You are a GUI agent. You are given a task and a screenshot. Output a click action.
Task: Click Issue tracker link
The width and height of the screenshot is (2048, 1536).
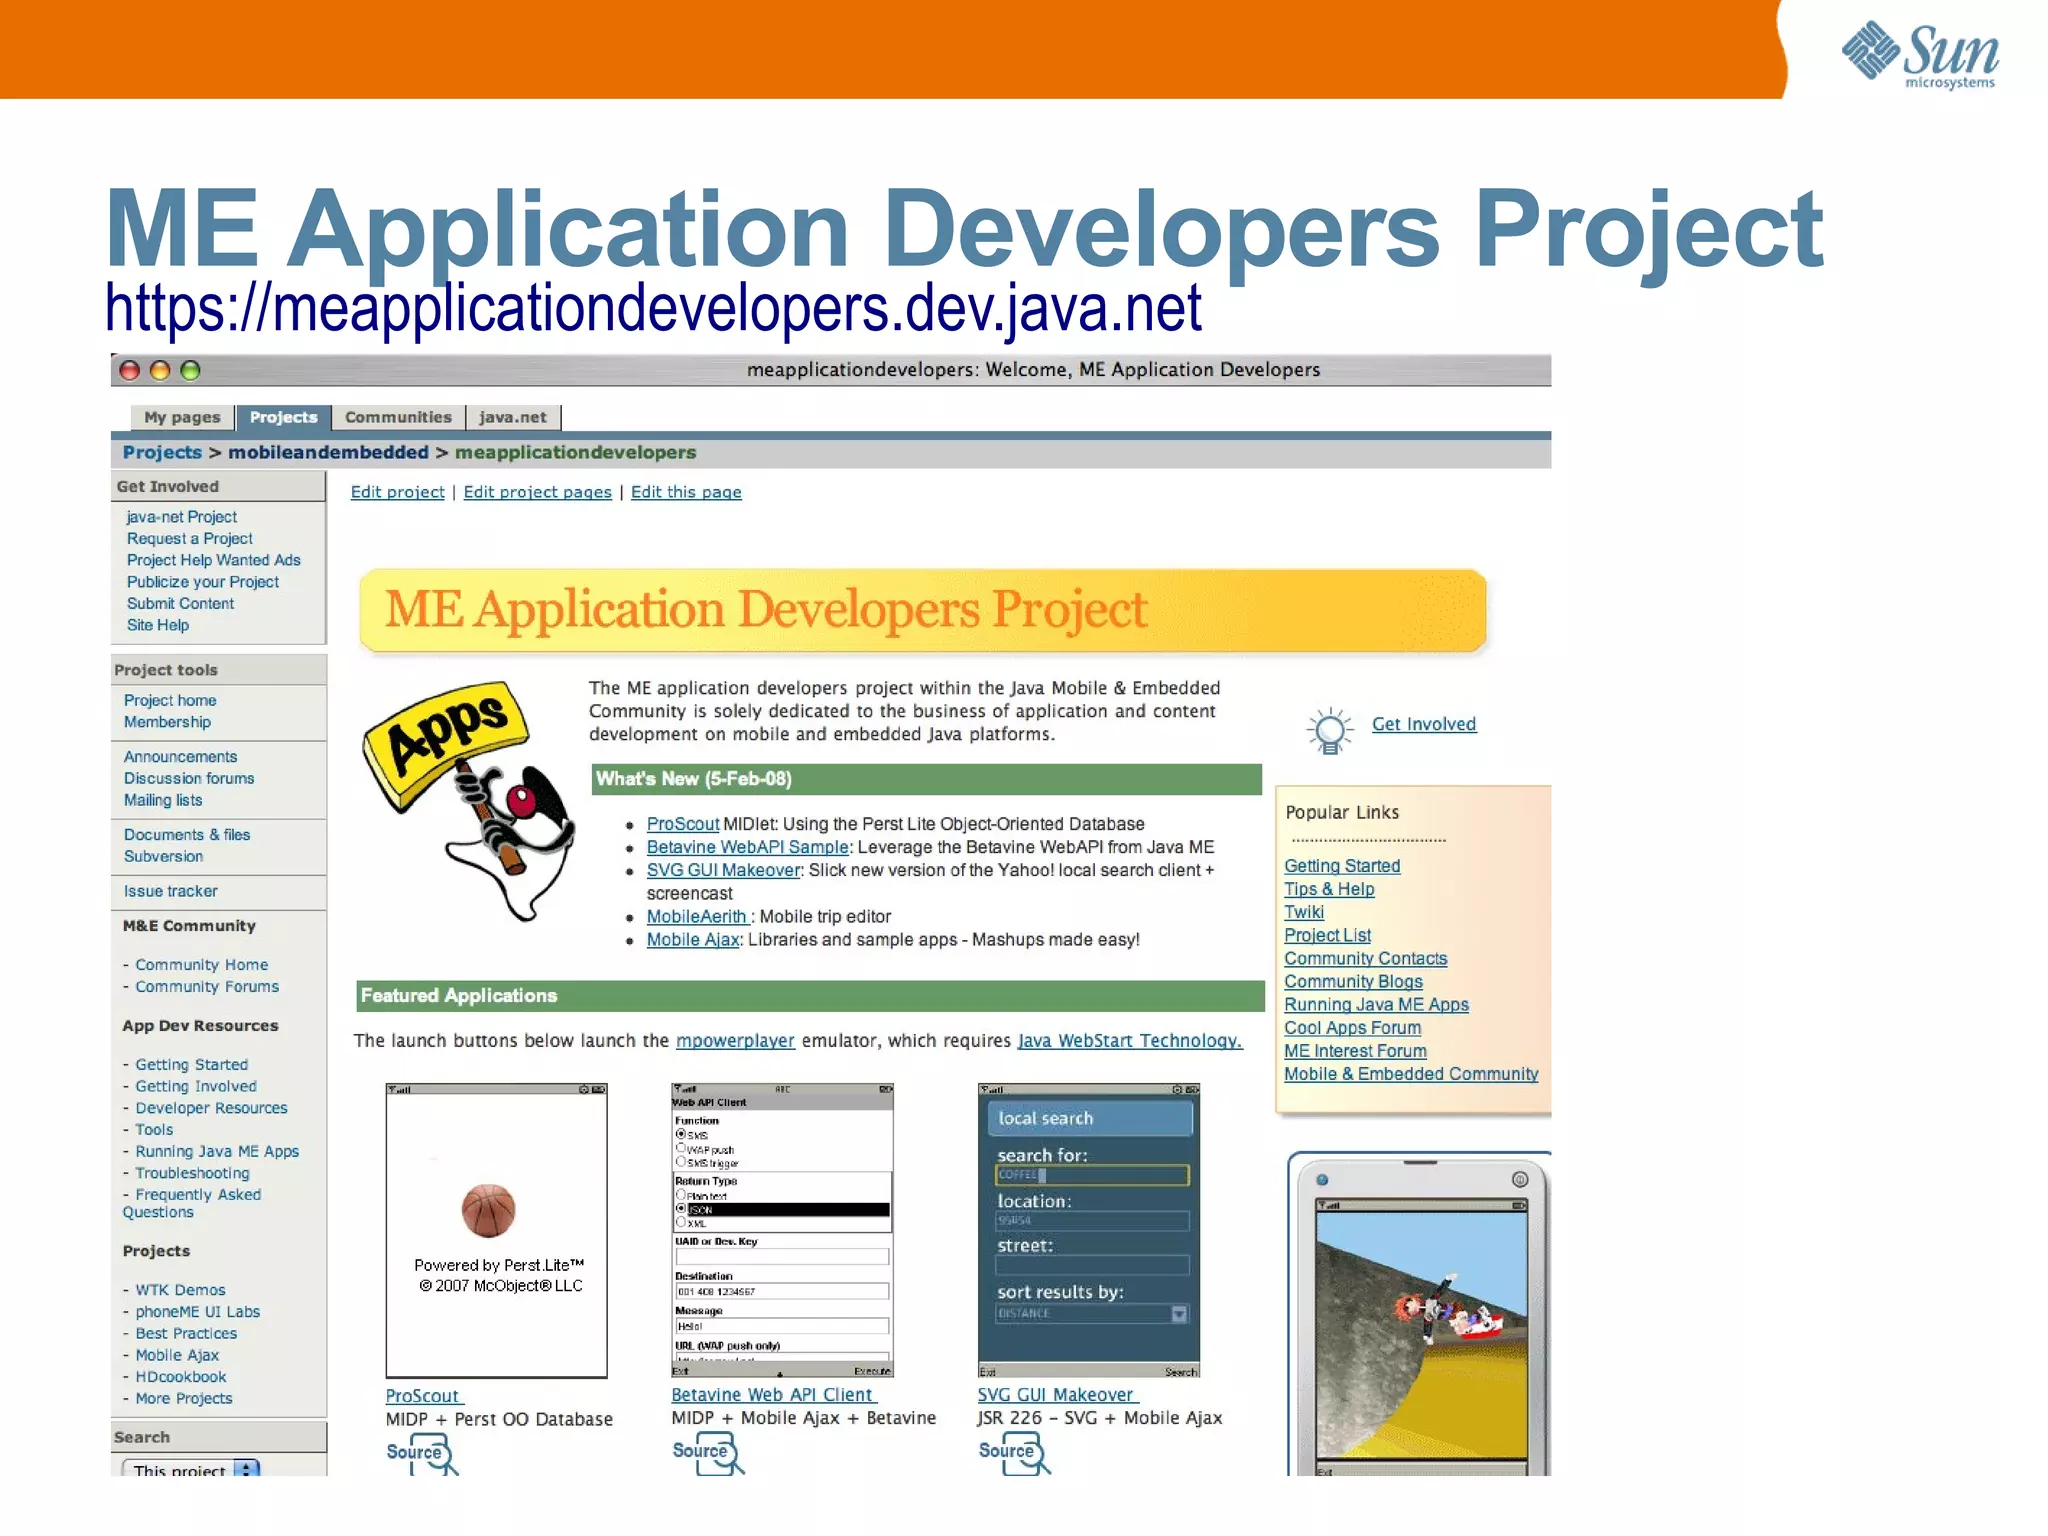tap(170, 891)
